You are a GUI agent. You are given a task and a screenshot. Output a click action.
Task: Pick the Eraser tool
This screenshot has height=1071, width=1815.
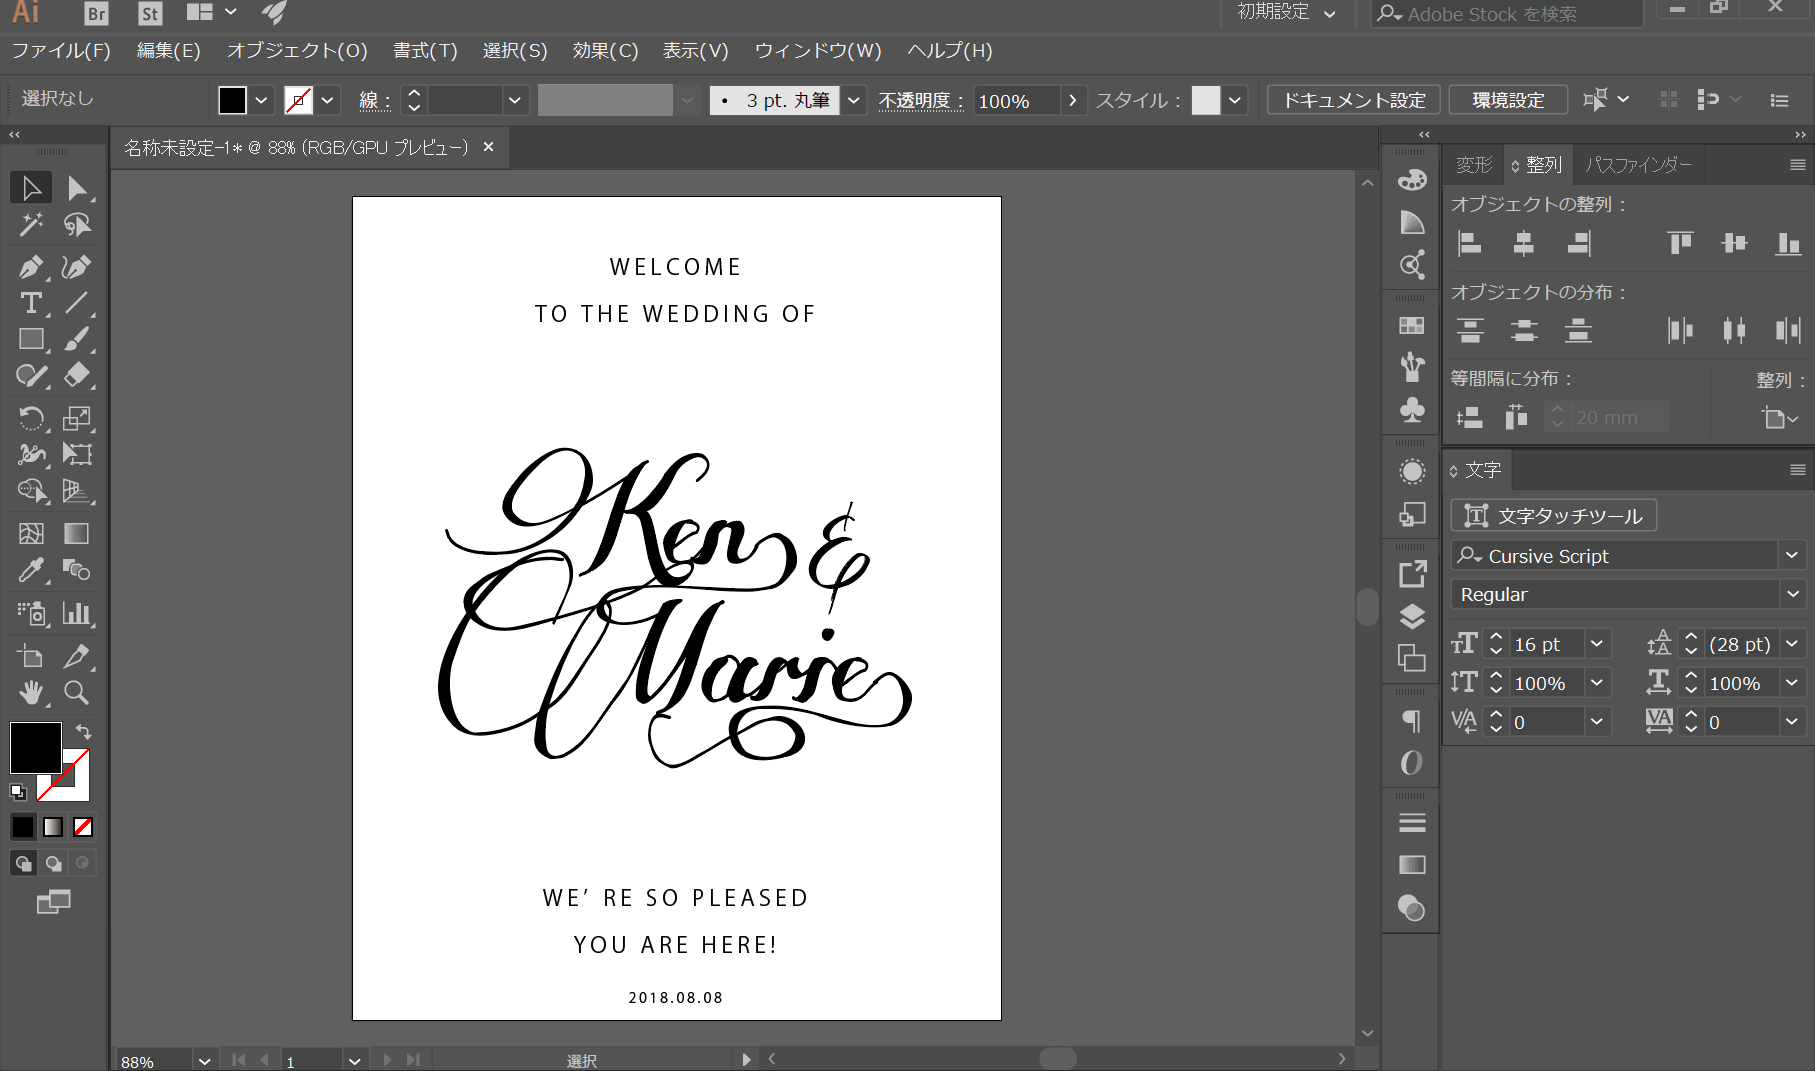[x=77, y=375]
